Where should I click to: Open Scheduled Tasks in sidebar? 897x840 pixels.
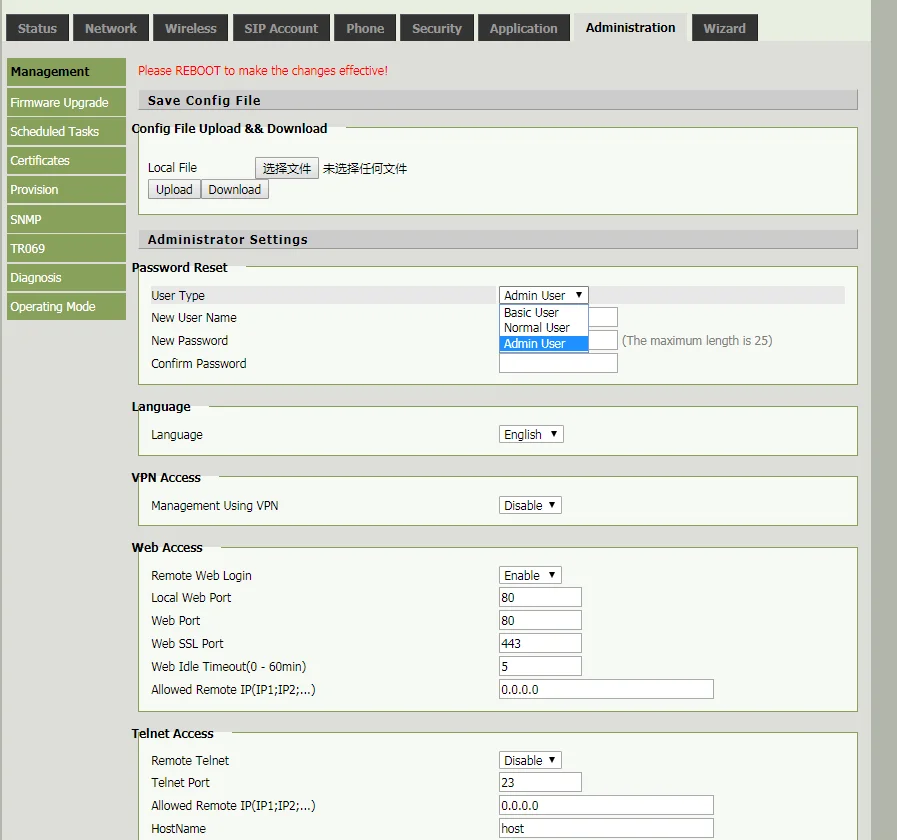[x=66, y=132]
